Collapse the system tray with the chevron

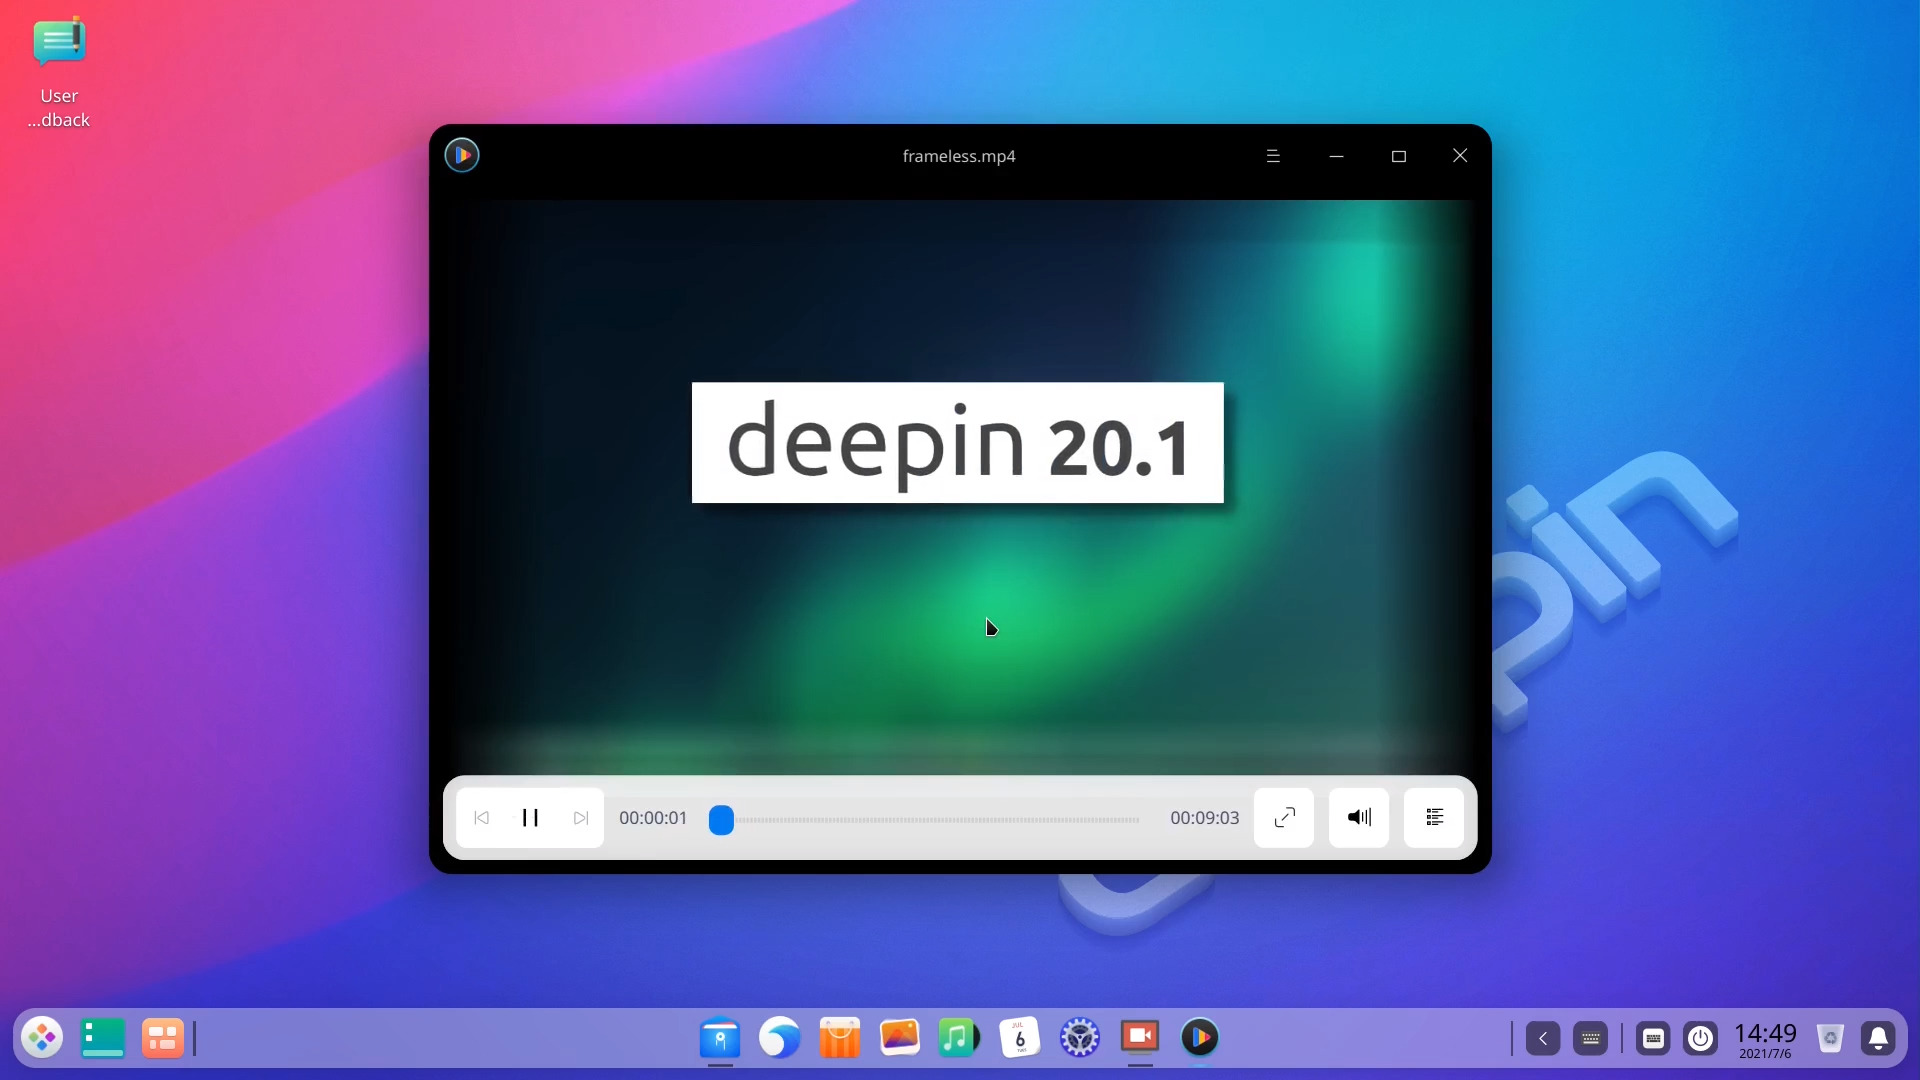point(1543,1039)
